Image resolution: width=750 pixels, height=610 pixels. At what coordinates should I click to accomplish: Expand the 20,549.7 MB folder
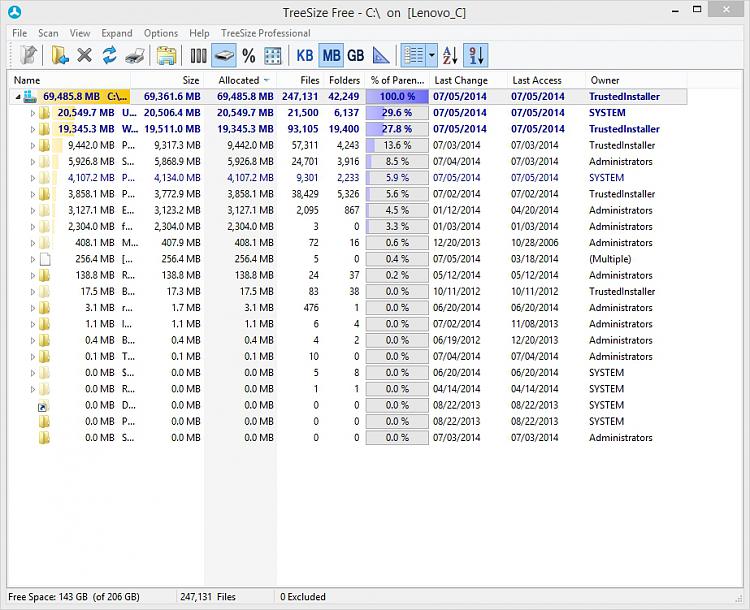(x=33, y=113)
